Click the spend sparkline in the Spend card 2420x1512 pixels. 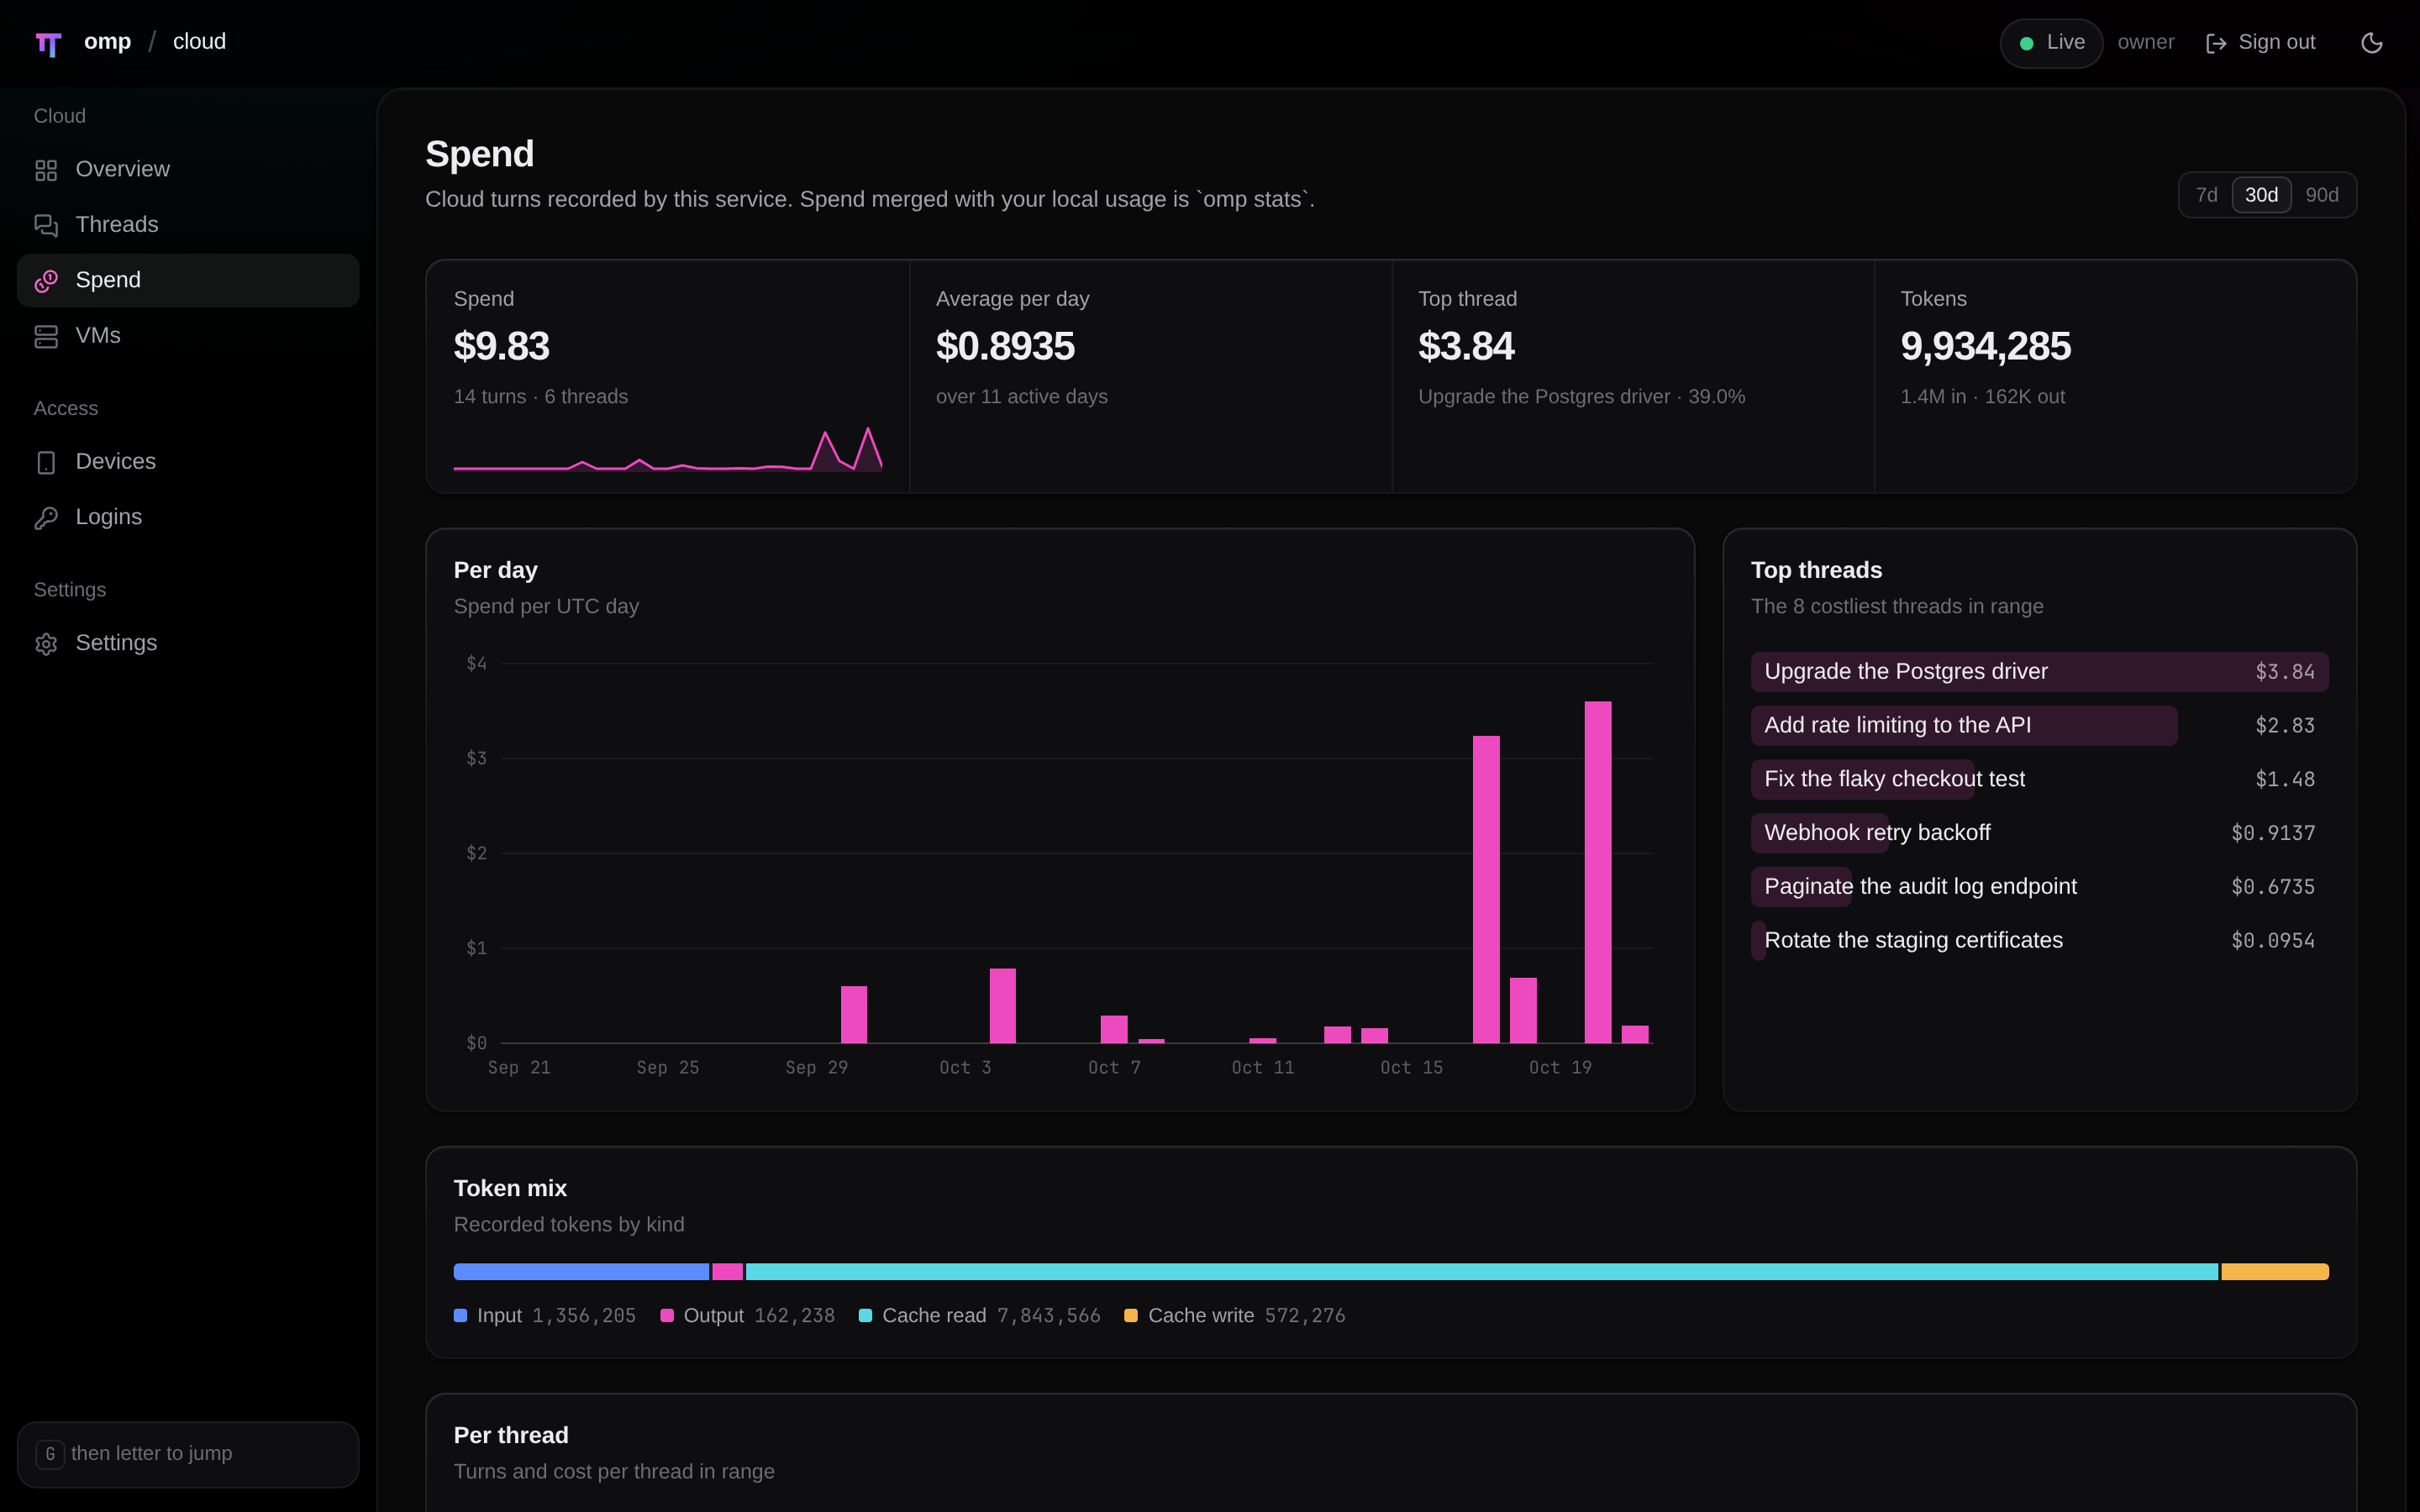click(668, 449)
